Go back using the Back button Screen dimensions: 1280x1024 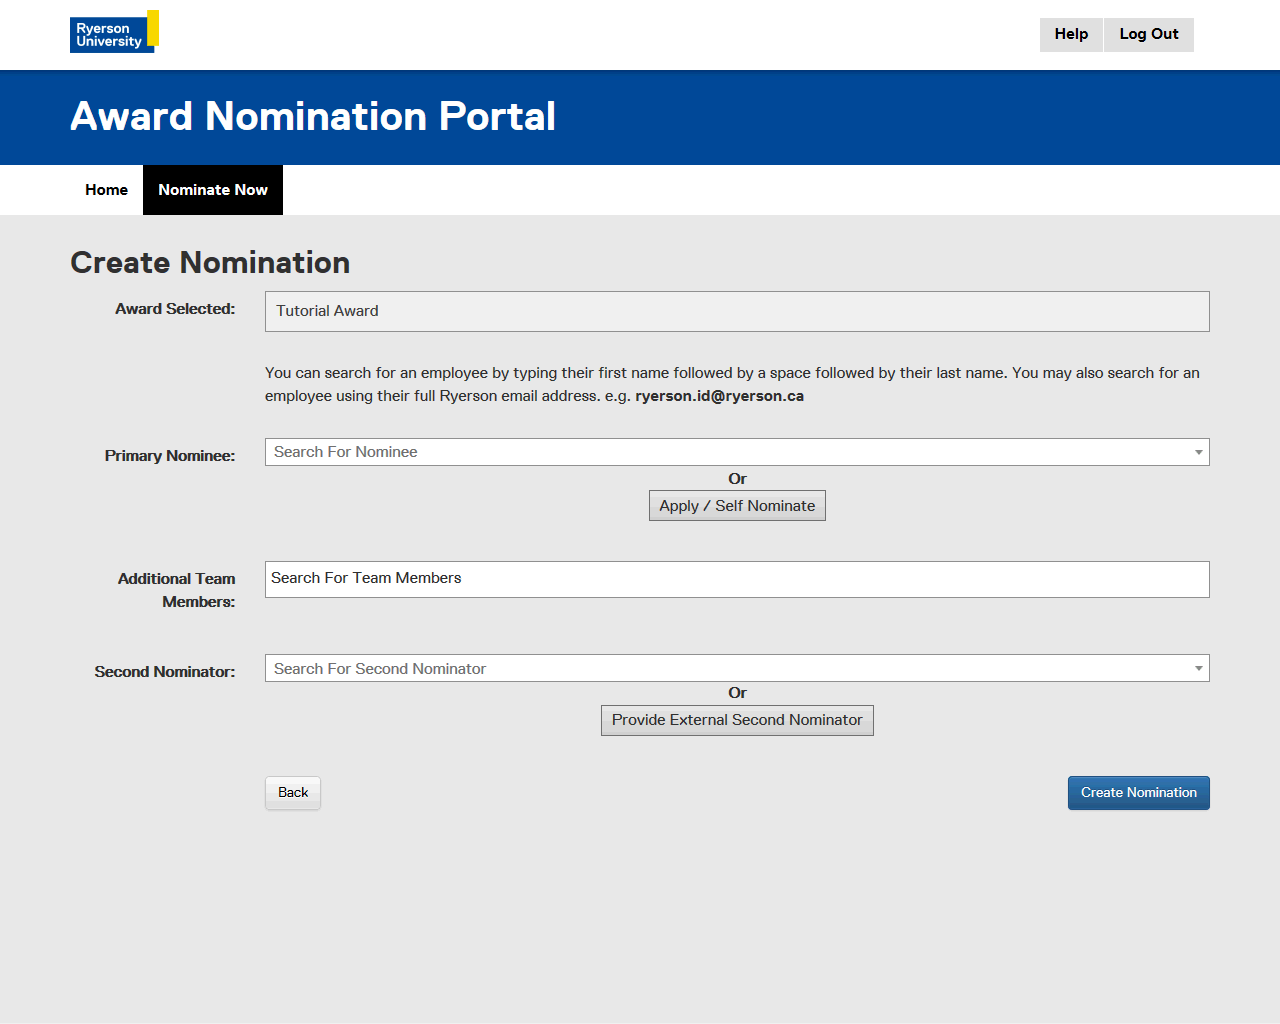(x=293, y=793)
